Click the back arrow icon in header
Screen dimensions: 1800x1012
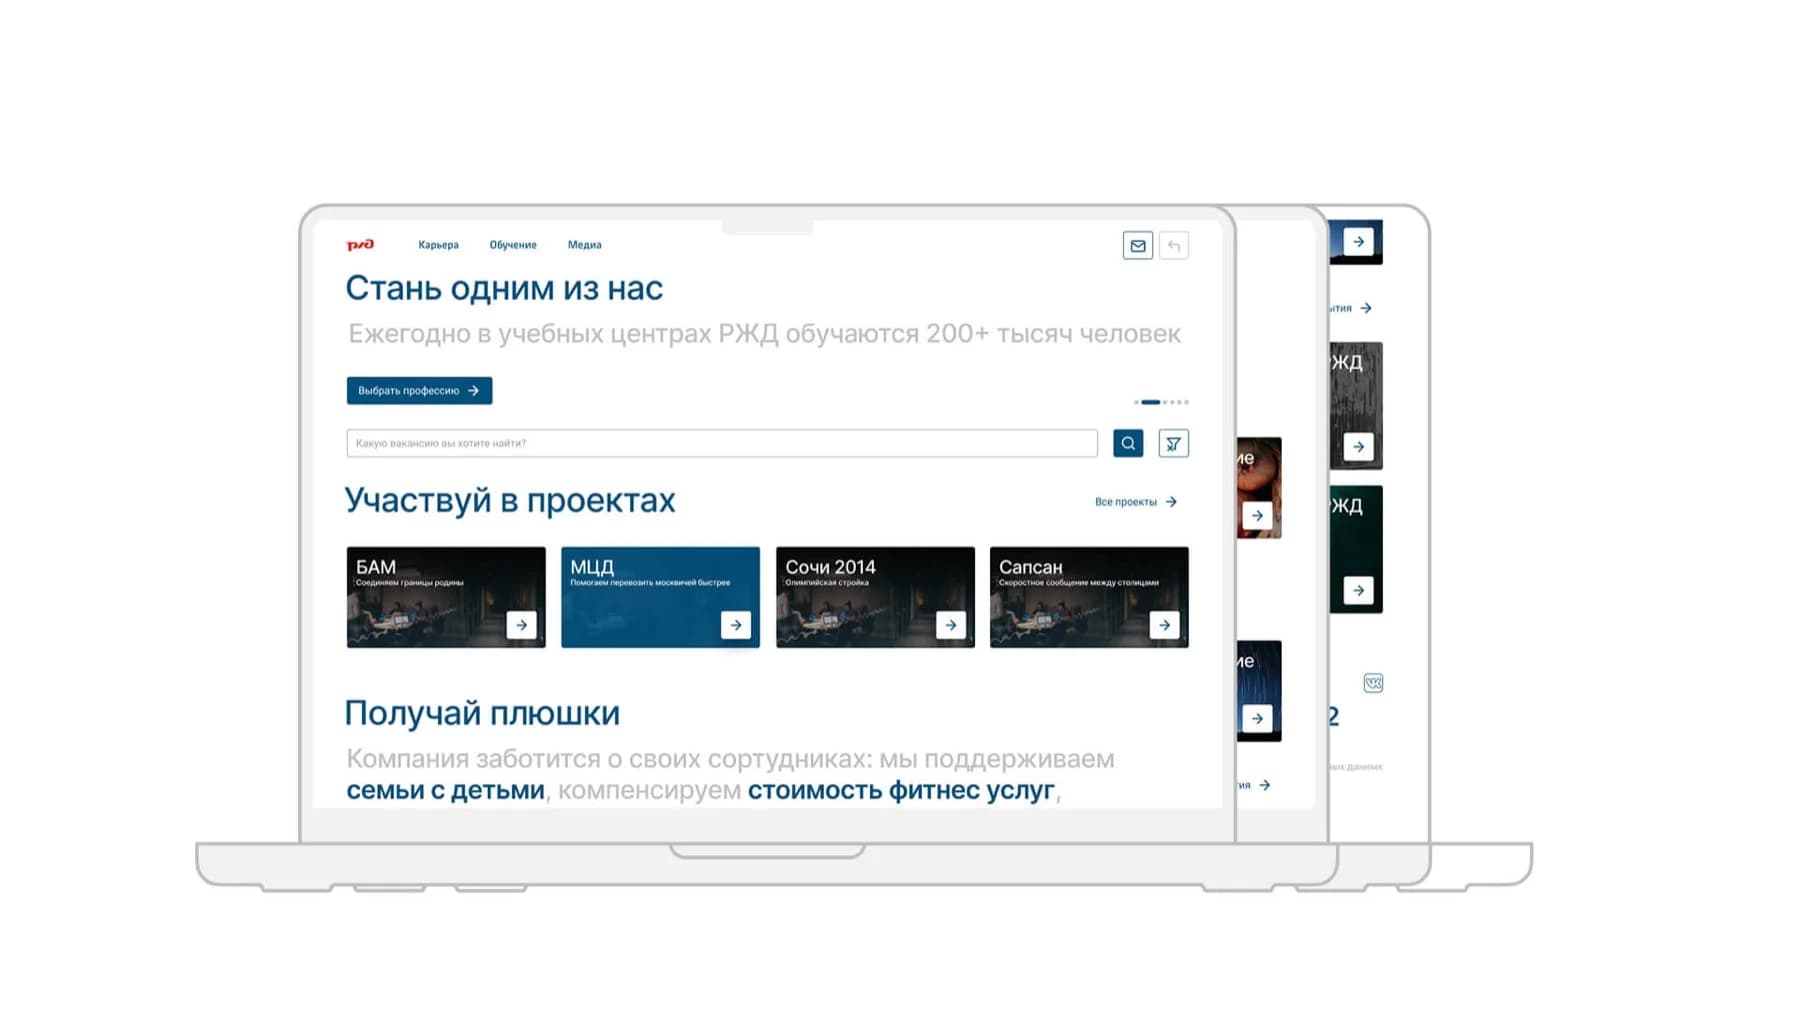click(1174, 246)
